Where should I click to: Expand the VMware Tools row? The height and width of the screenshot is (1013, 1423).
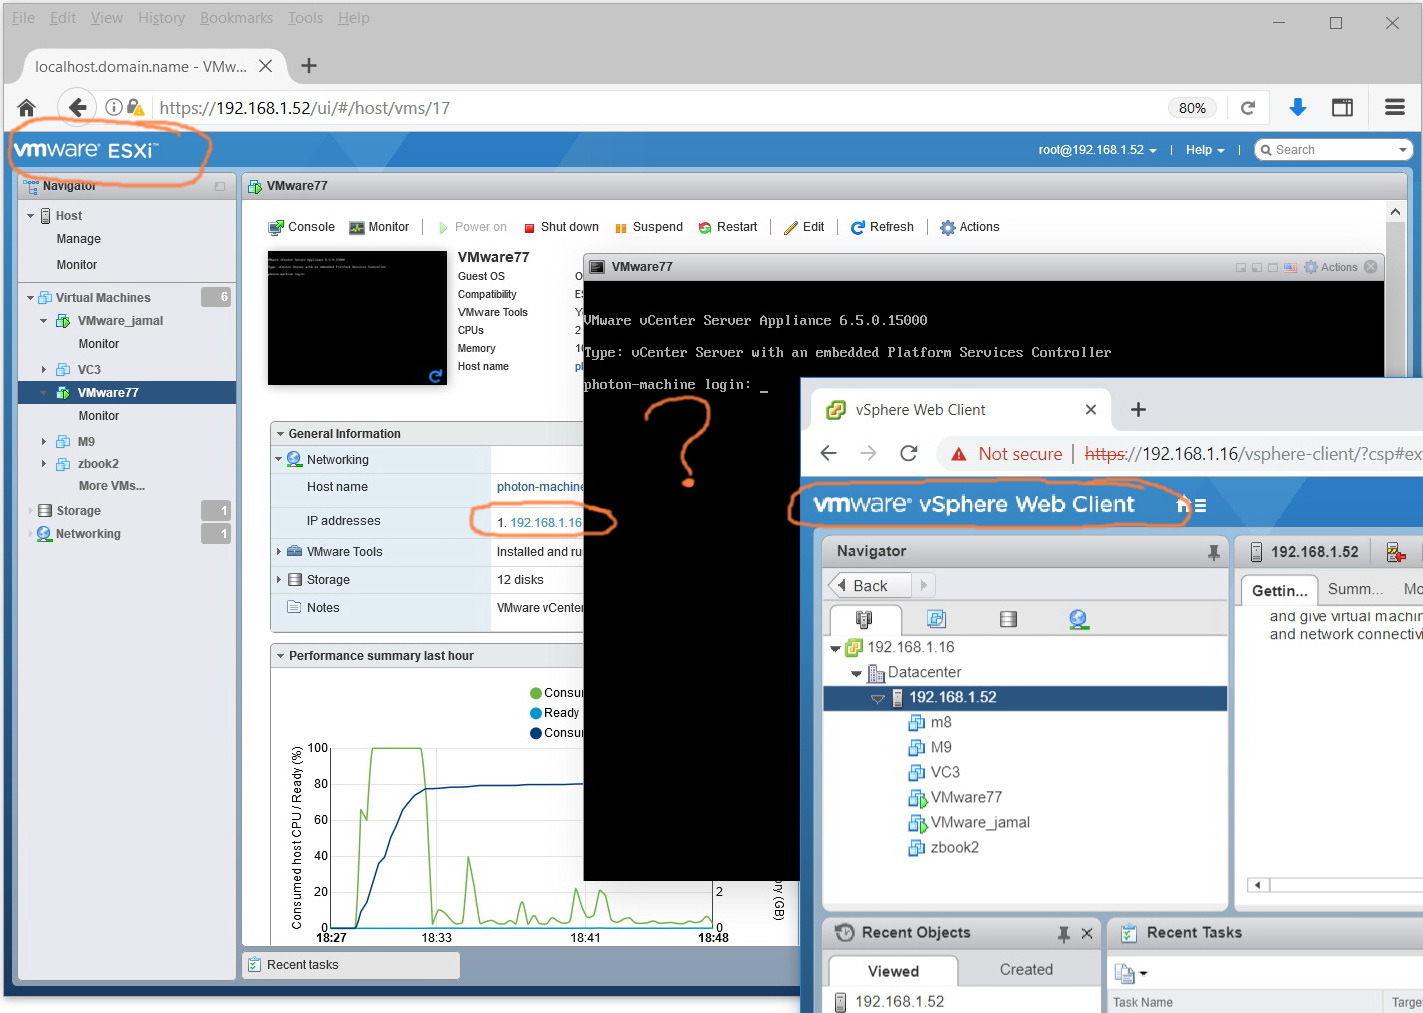[x=279, y=552]
